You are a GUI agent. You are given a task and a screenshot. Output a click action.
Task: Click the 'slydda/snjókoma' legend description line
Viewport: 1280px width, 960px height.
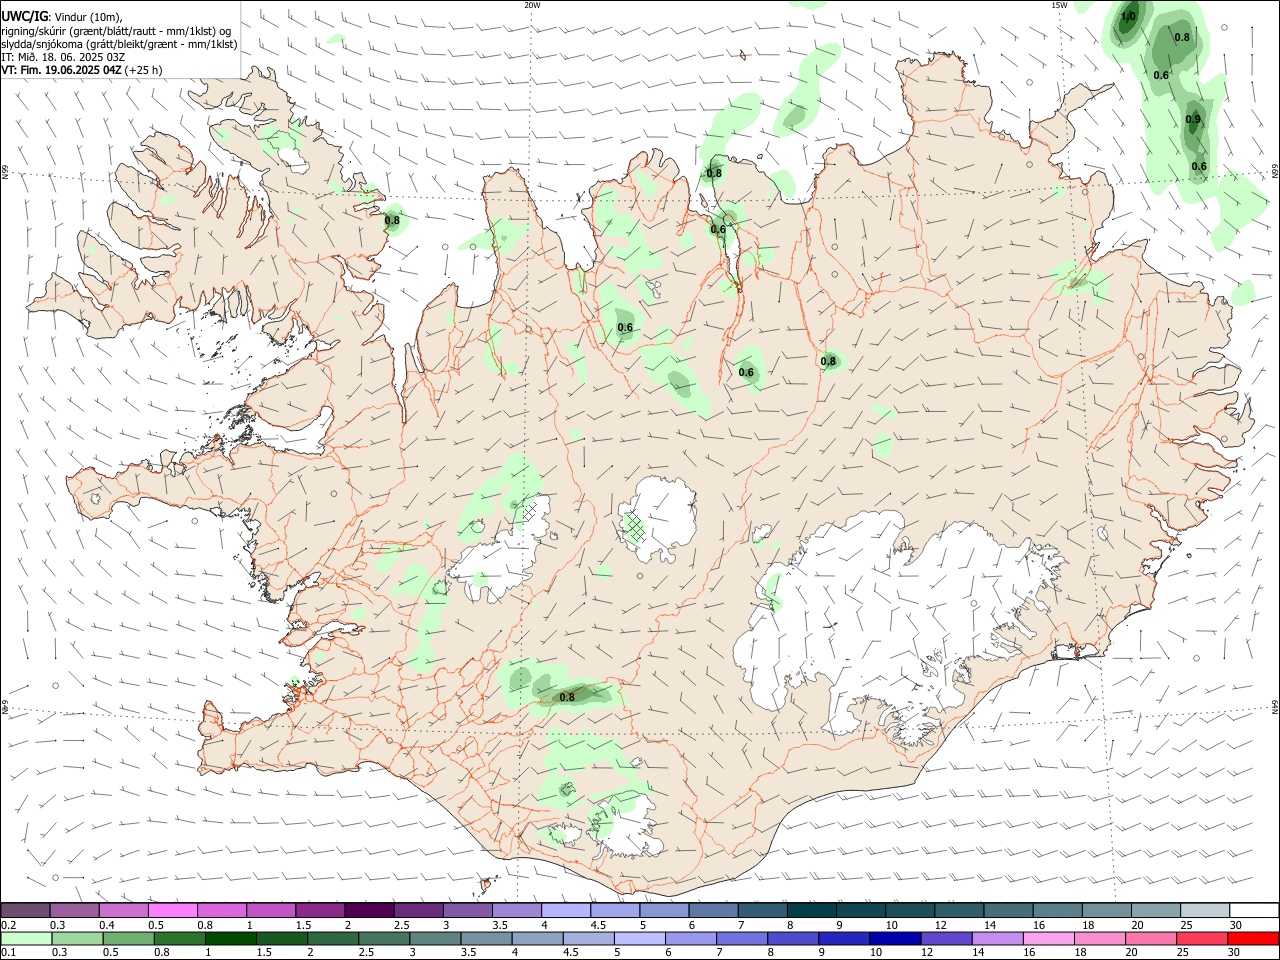(119, 44)
